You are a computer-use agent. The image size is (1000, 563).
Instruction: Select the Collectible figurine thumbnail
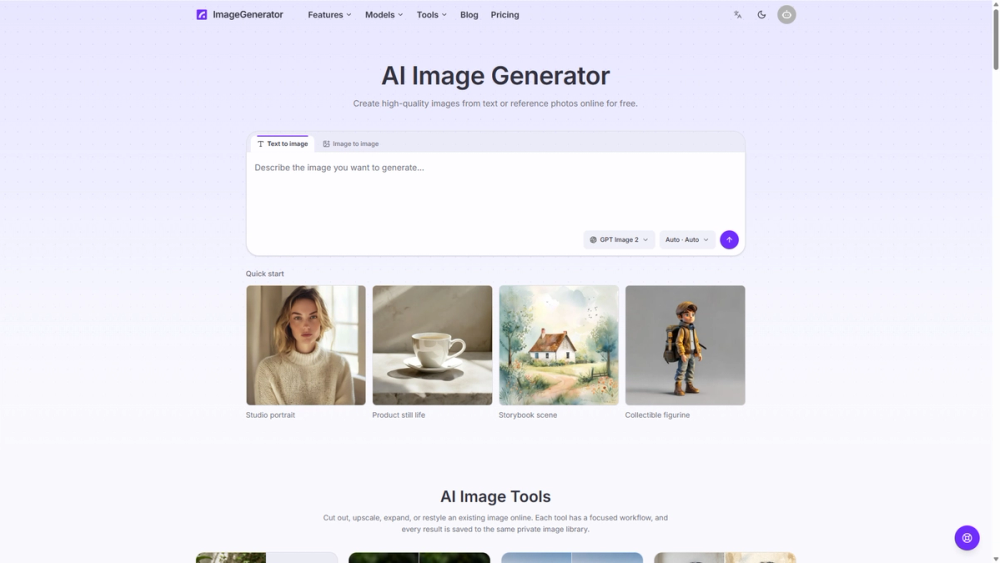[x=685, y=345]
